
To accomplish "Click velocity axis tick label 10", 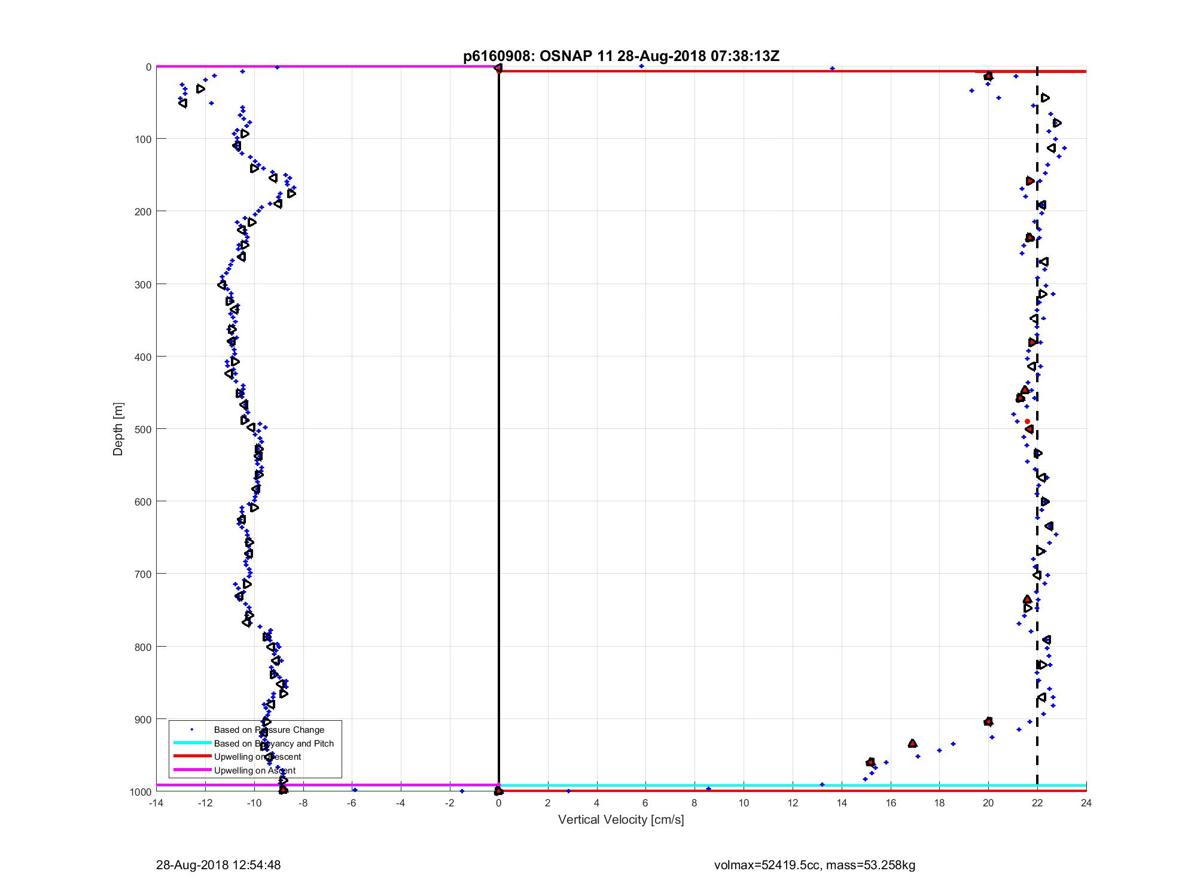I will pyautogui.click(x=743, y=802).
